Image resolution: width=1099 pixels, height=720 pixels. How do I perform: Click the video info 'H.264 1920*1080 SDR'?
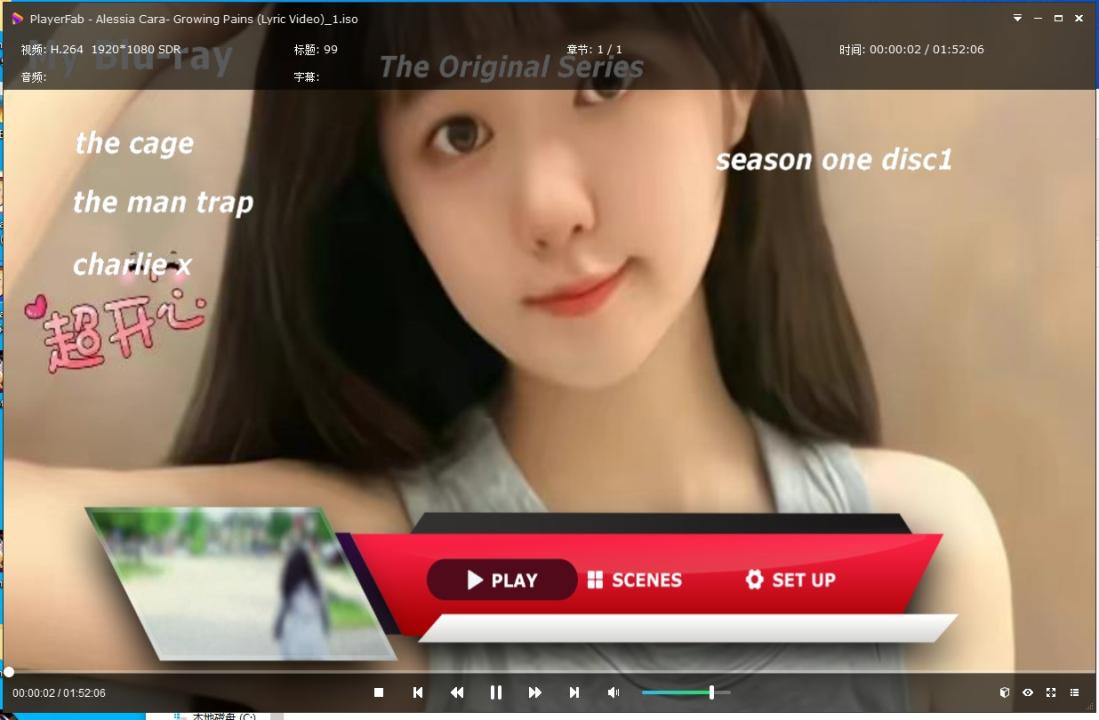tap(116, 50)
